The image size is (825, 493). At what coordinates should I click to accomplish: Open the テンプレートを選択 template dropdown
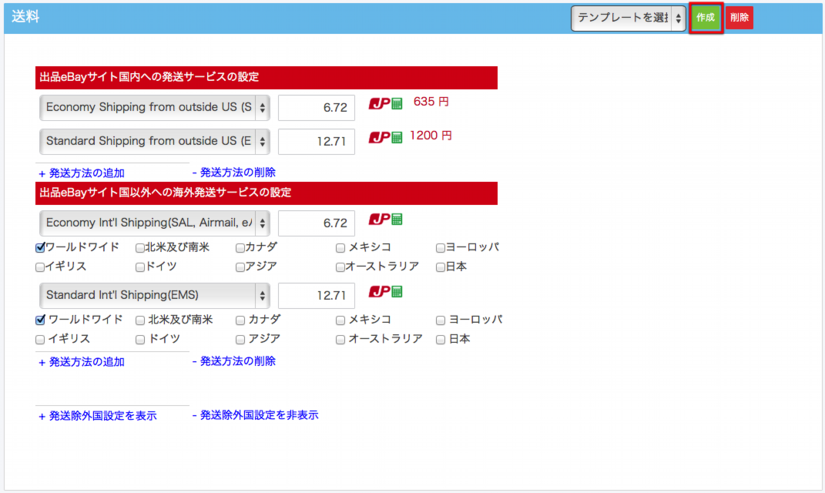coord(628,18)
